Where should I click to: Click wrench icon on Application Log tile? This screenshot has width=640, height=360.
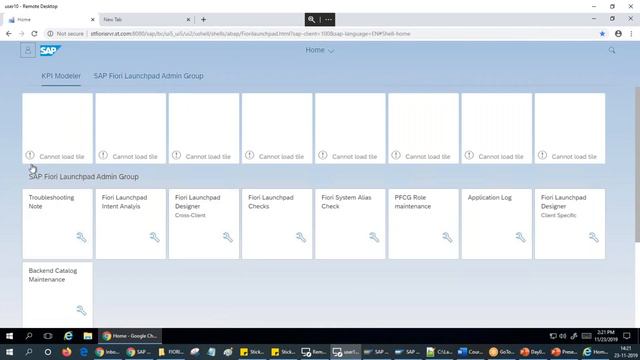point(520,238)
